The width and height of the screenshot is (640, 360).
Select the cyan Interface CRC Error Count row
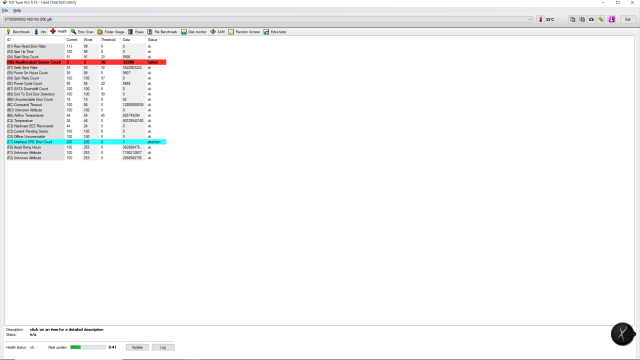click(86, 142)
